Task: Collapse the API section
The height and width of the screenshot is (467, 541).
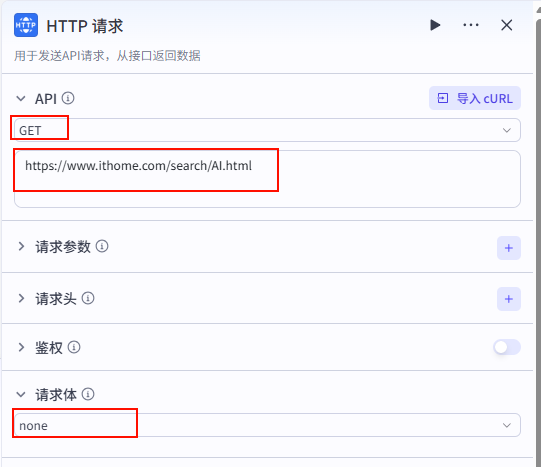Action: (x=21, y=99)
